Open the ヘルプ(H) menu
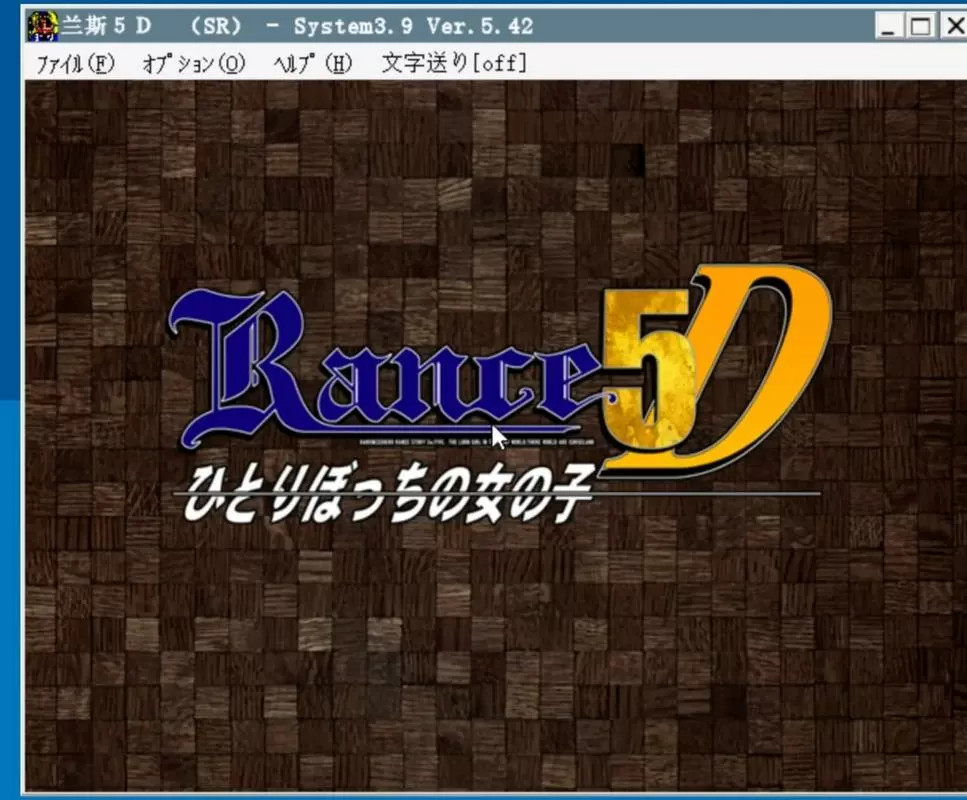The width and height of the screenshot is (967, 800). (x=313, y=64)
